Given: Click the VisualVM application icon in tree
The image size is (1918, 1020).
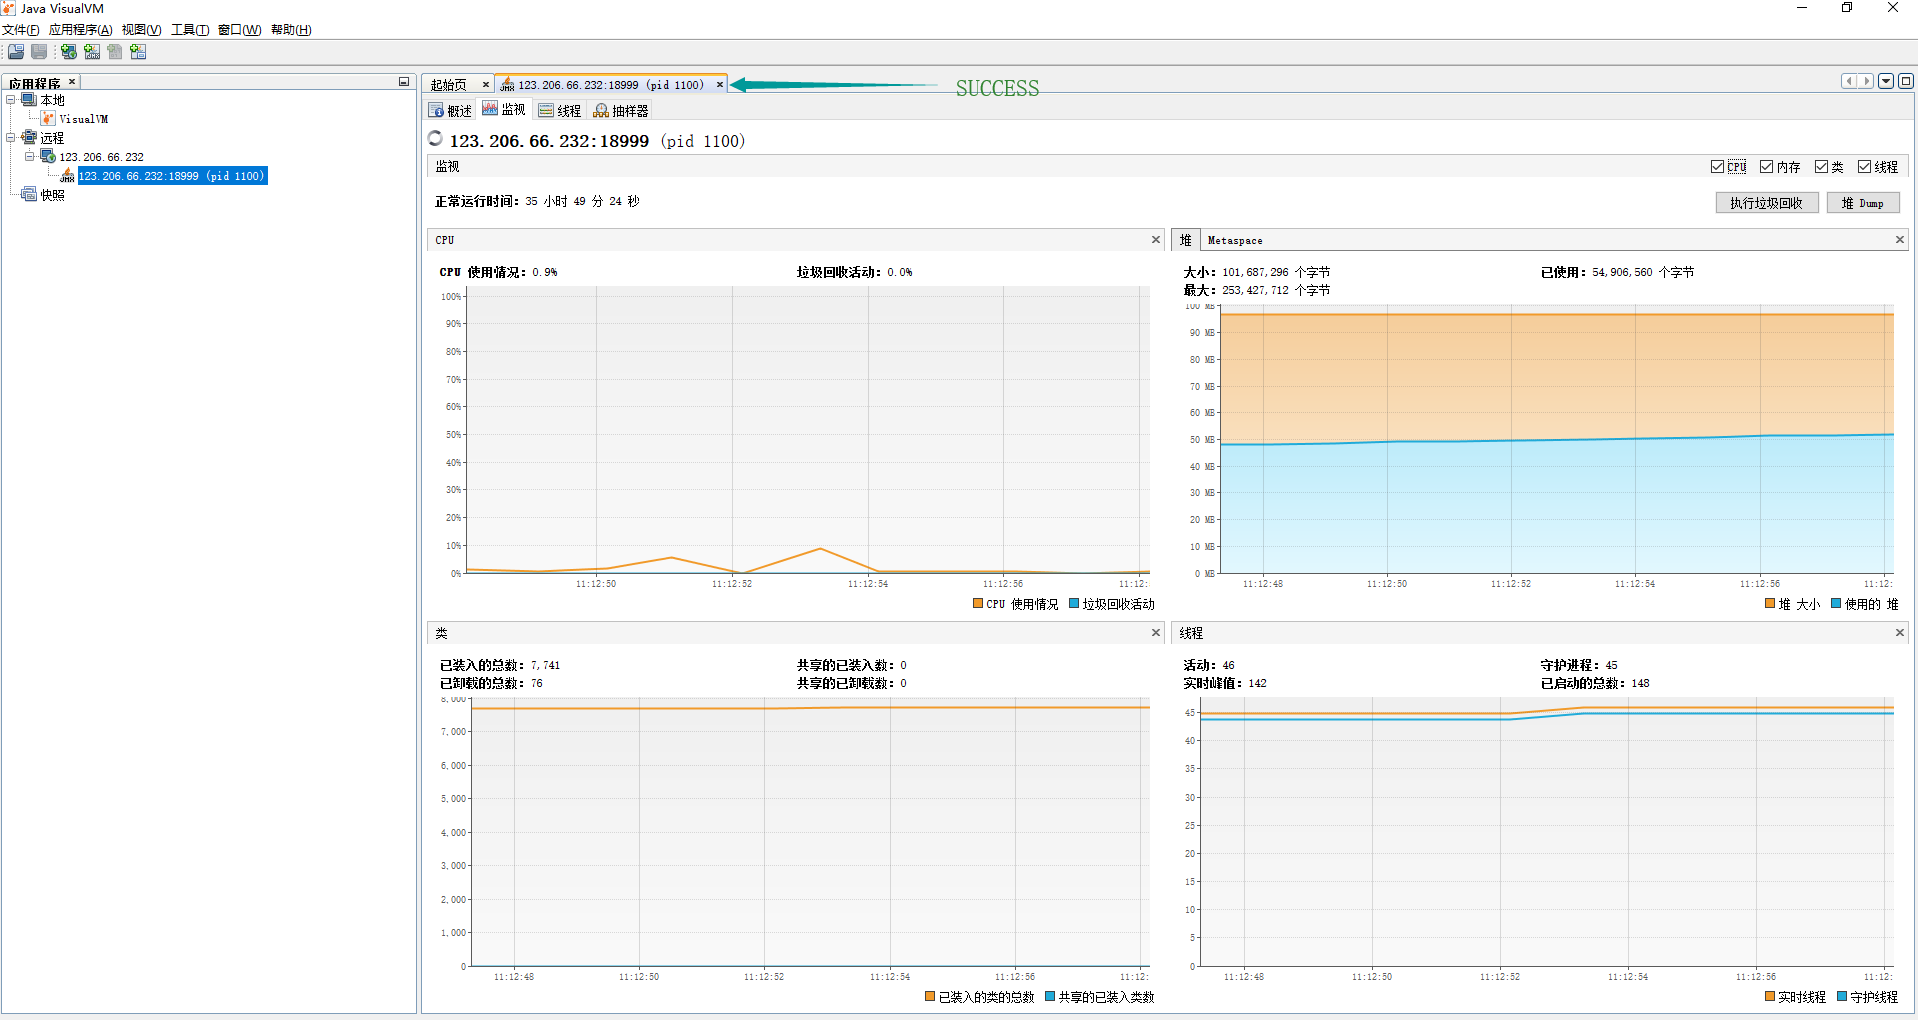Looking at the screenshot, I should (48, 119).
